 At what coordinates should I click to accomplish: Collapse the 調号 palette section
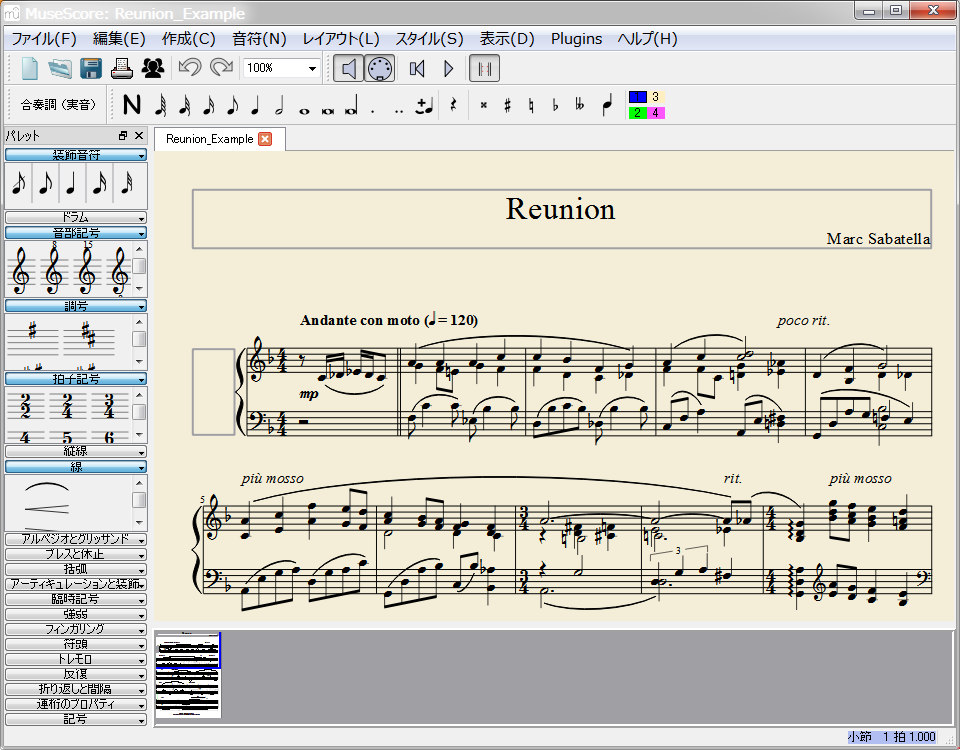[76, 306]
